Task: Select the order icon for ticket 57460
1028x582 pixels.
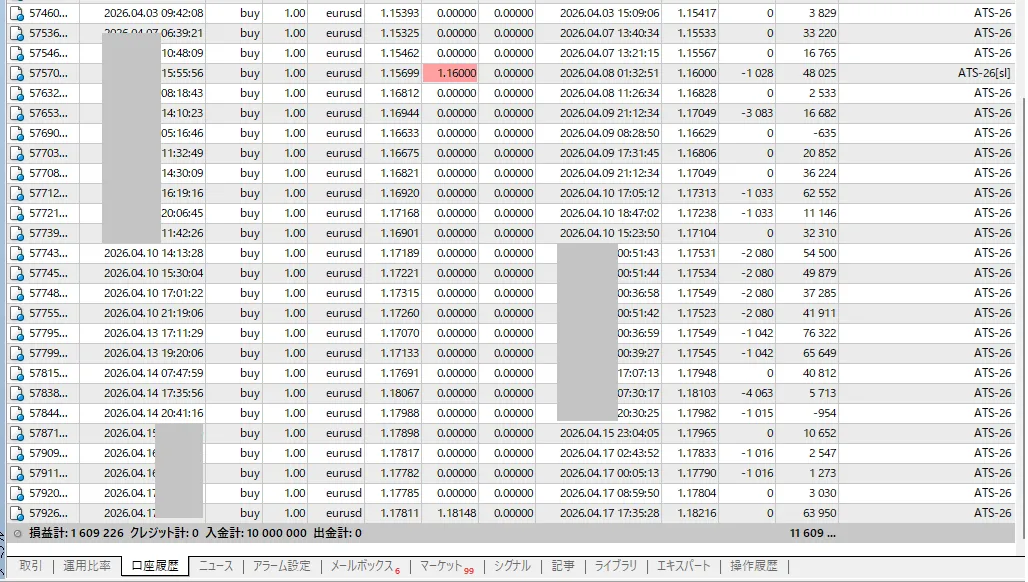Action: pyautogui.click(x=17, y=13)
